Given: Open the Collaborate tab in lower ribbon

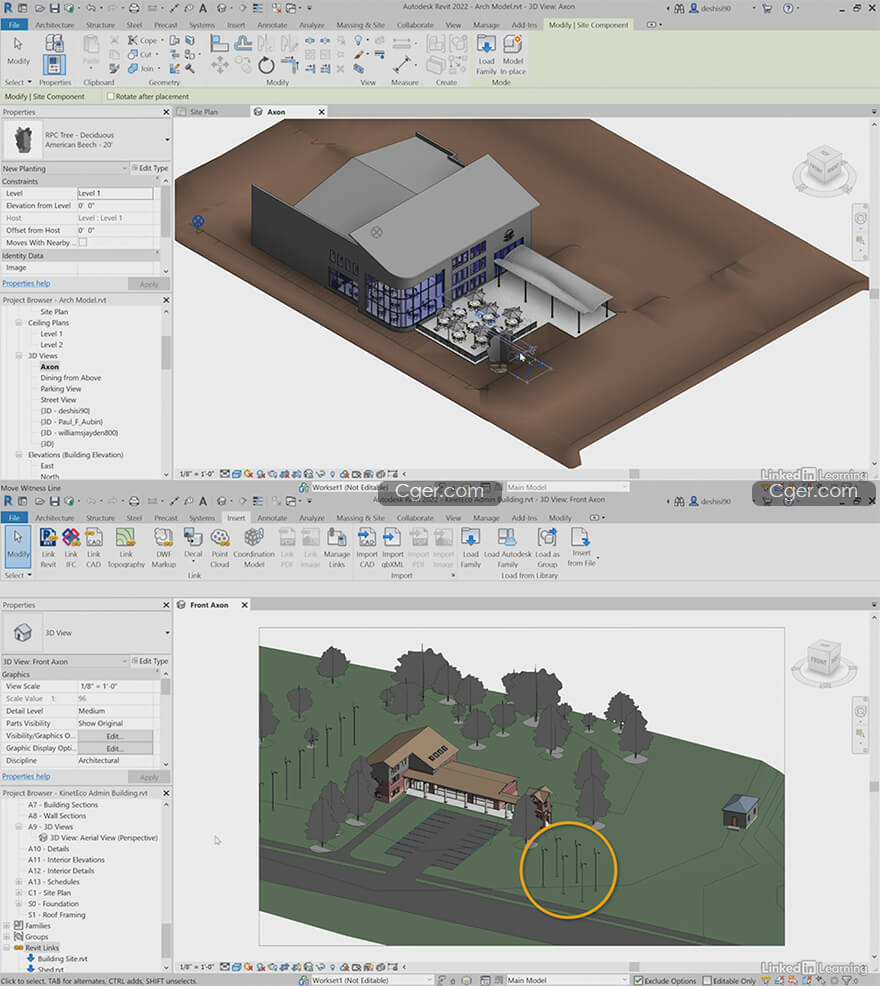Looking at the screenshot, I should point(415,518).
